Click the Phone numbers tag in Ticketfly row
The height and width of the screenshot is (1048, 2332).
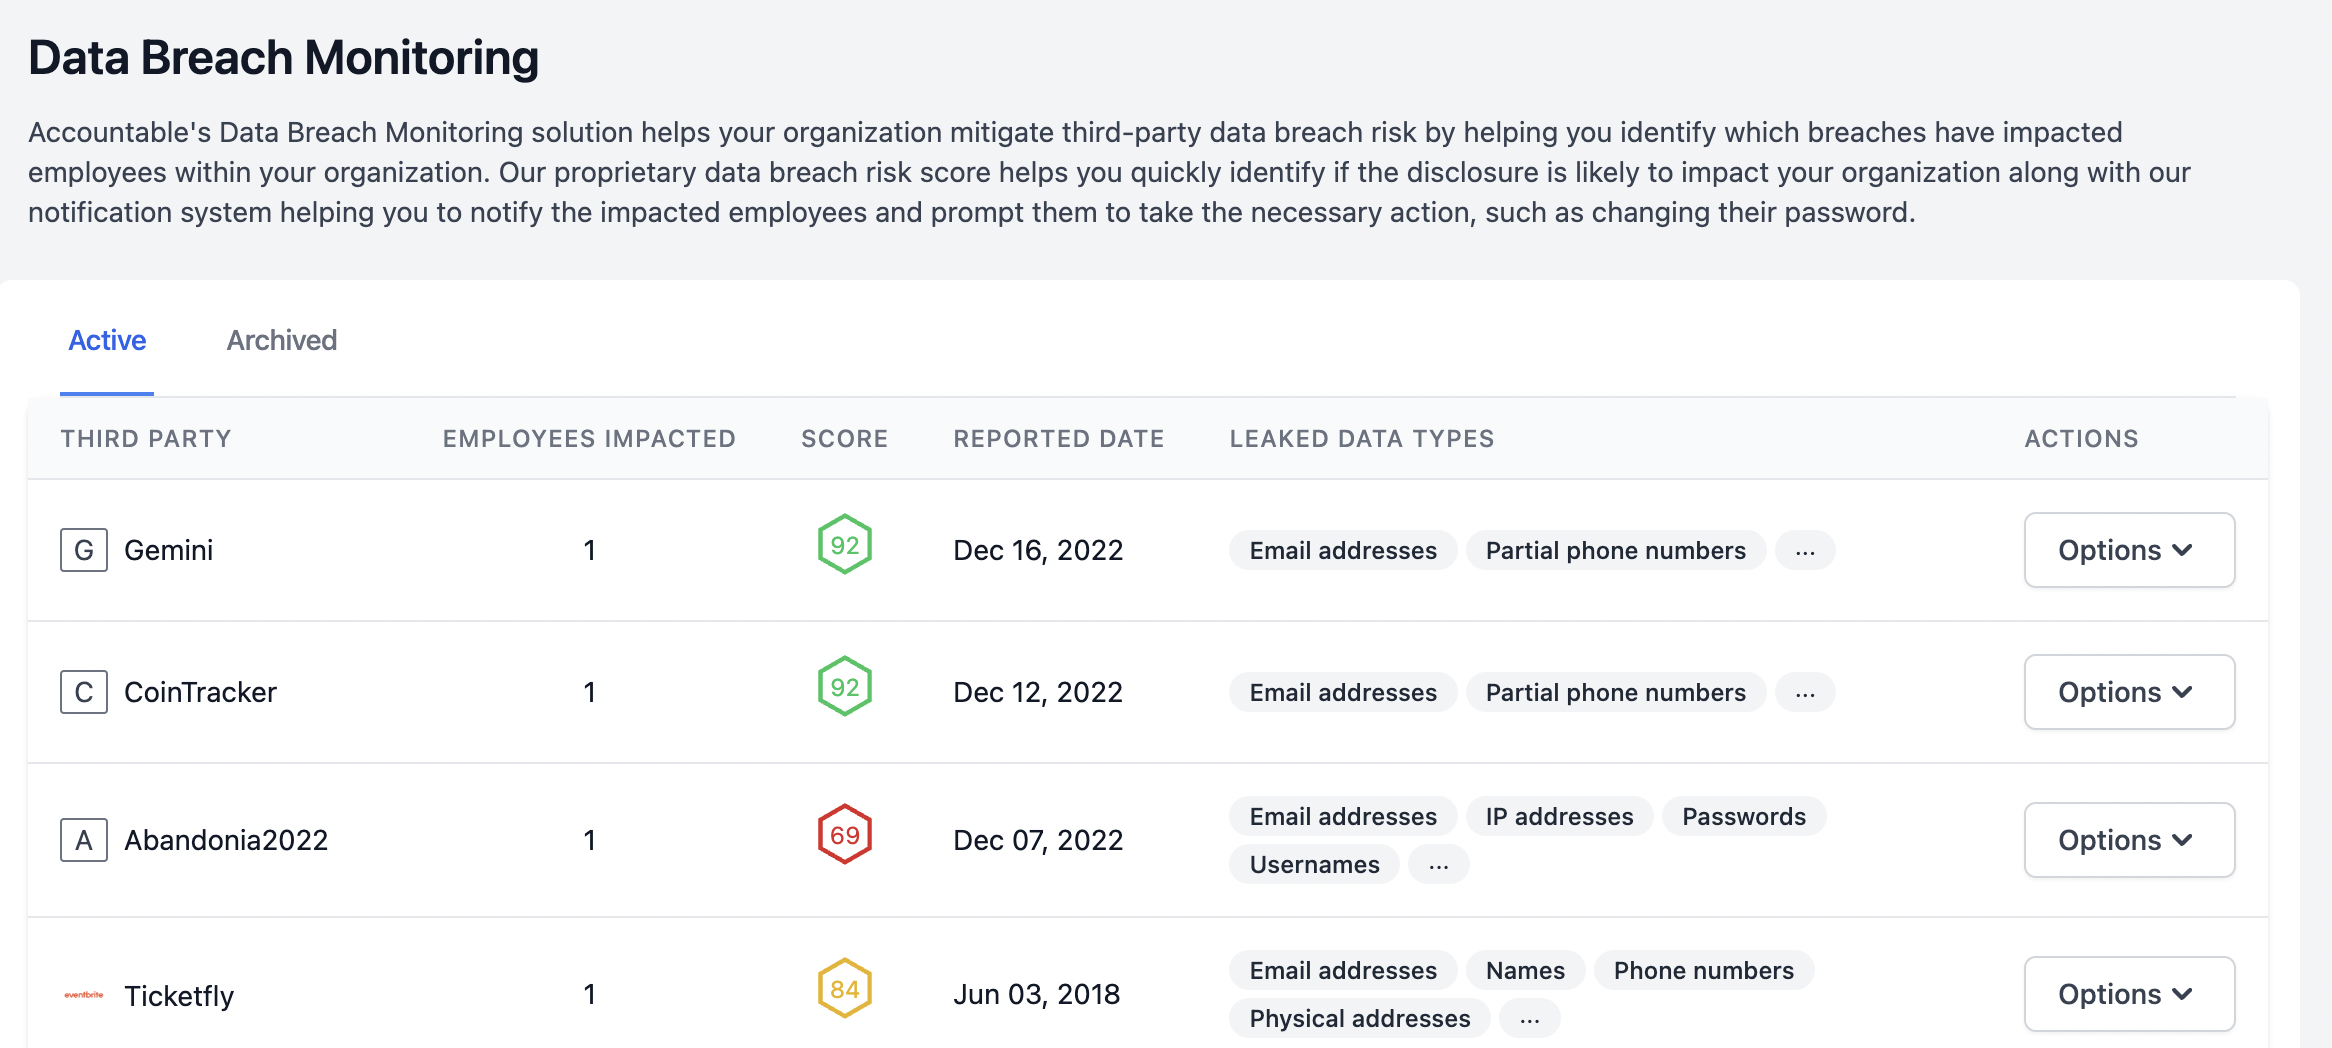[x=1704, y=971]
